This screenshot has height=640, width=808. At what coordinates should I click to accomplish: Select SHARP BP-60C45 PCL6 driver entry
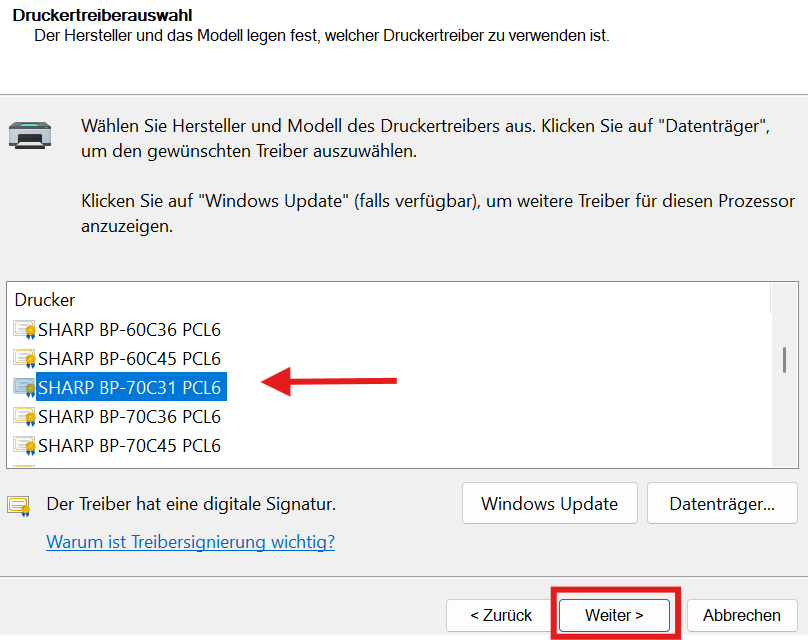pyautogui.click(x=129, y=359)
